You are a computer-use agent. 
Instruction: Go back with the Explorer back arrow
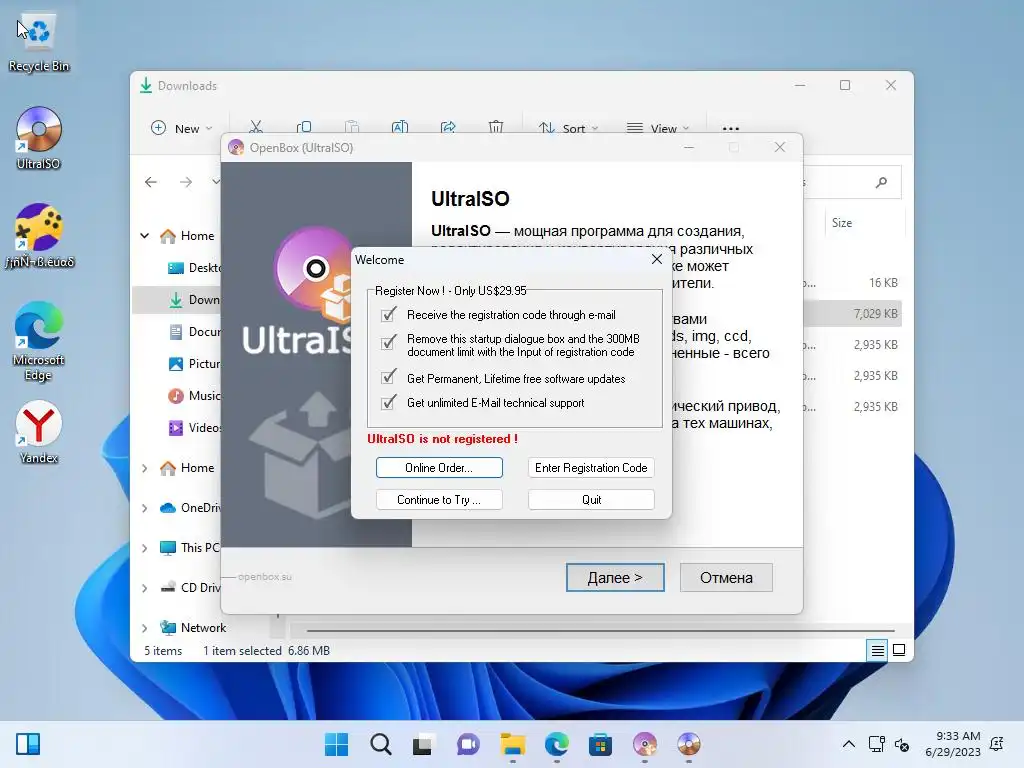click(x=151, y=182)
